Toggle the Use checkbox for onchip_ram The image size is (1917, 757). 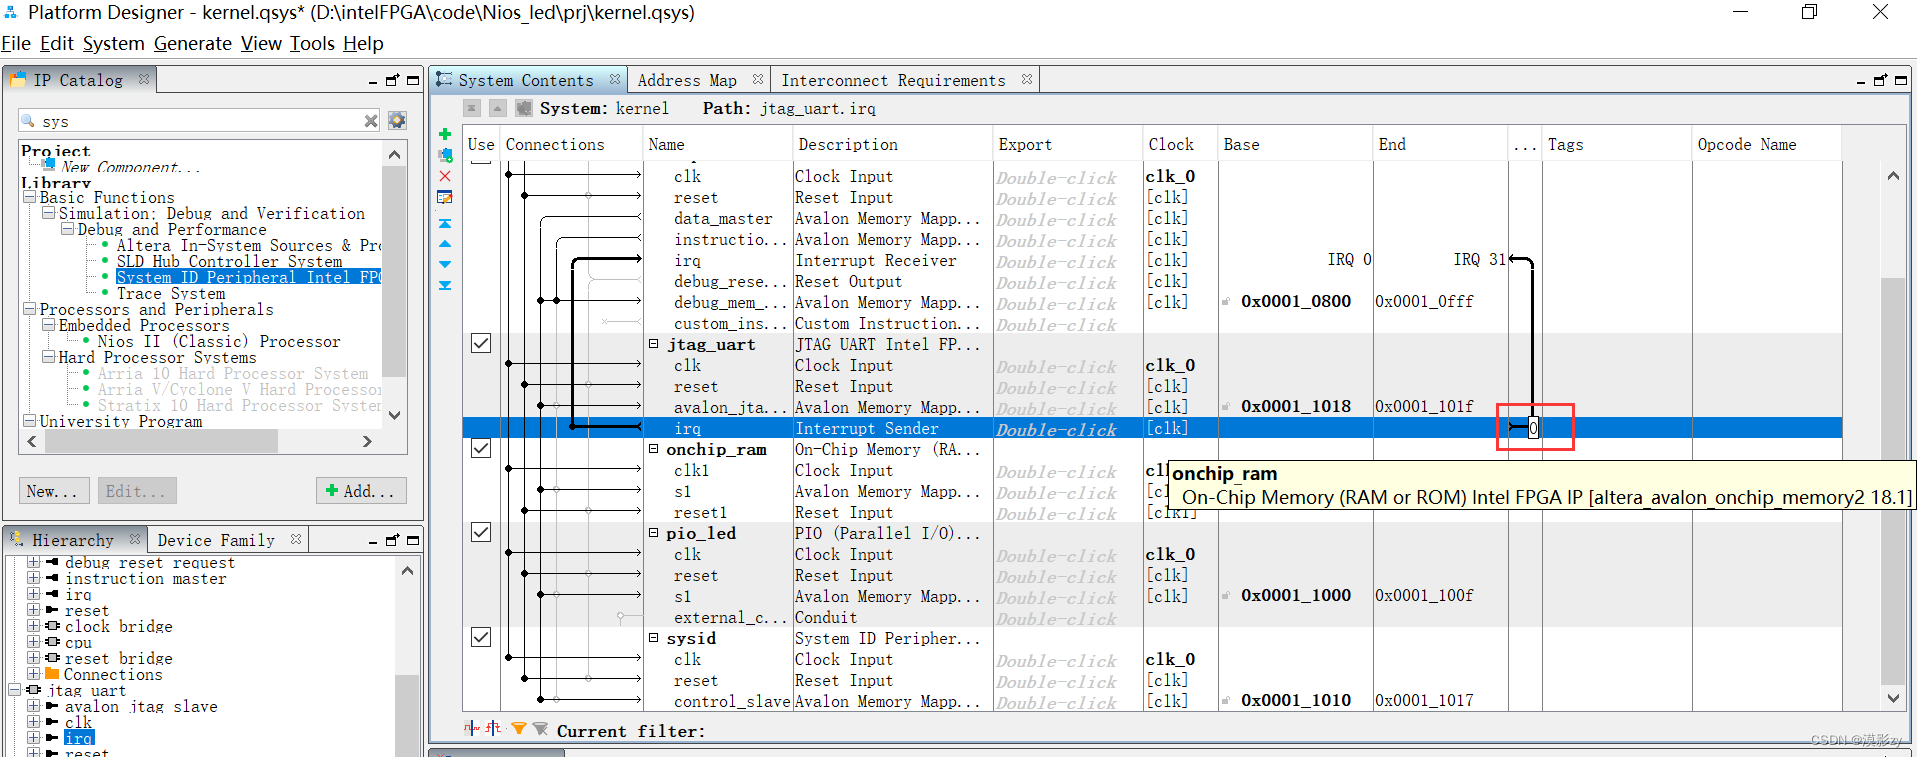tap(481, 448)
